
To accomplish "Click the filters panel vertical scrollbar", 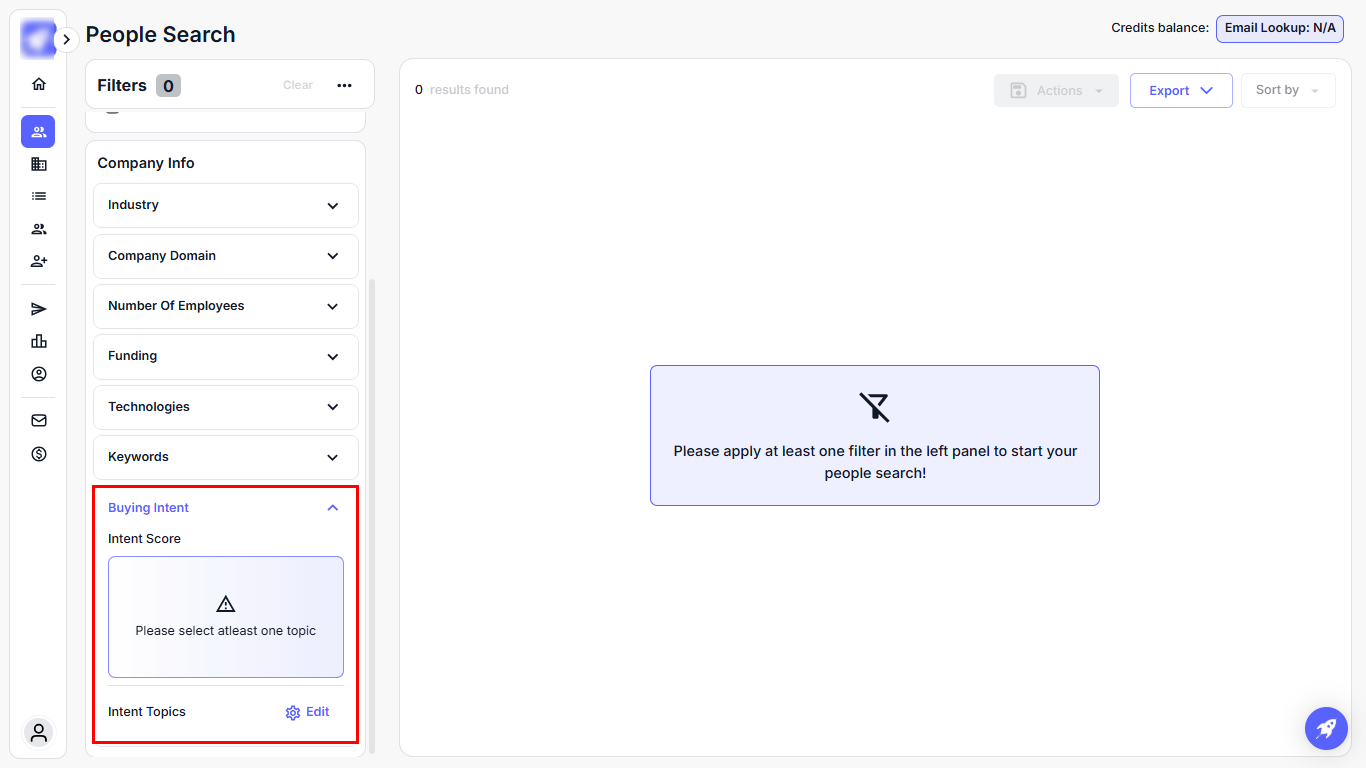I will pyautogui.click(x=373, y=500).
